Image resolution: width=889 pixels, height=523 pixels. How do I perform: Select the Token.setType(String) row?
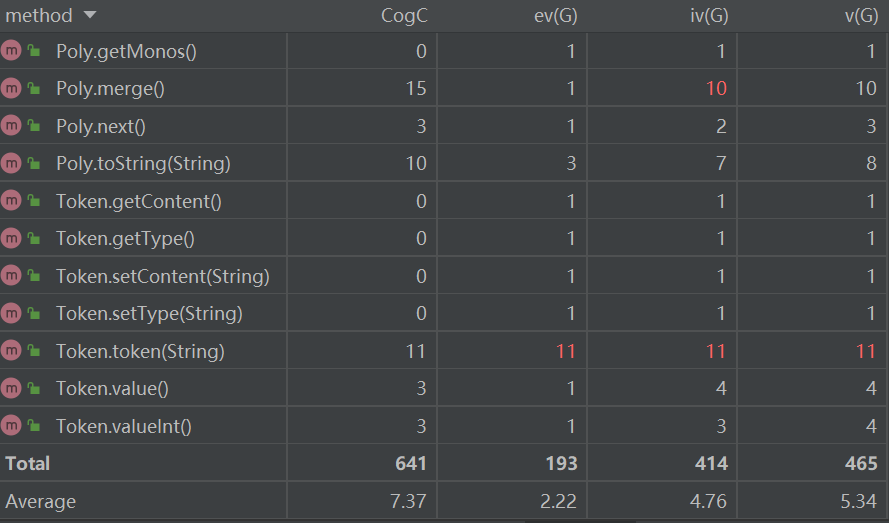click(149, 313)
